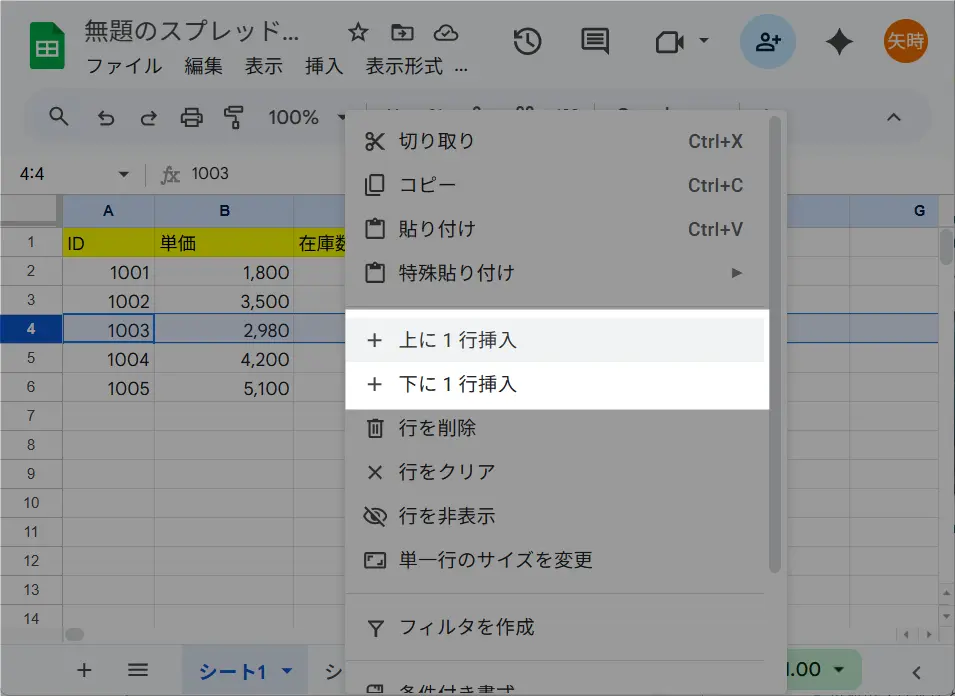Open the comments speech bubble icon
The width and height of the screenshot is (955, 696).
tap(595, 41)
